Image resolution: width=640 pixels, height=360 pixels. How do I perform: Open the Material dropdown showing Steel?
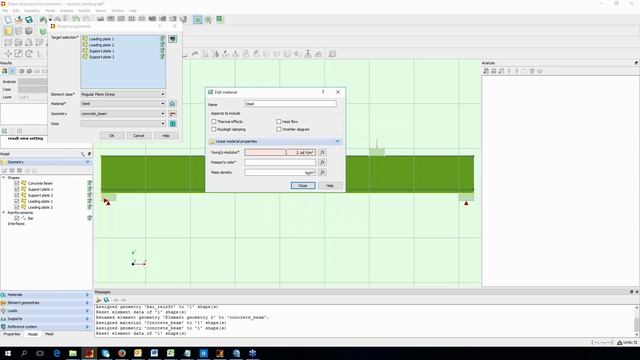(123, 104)
